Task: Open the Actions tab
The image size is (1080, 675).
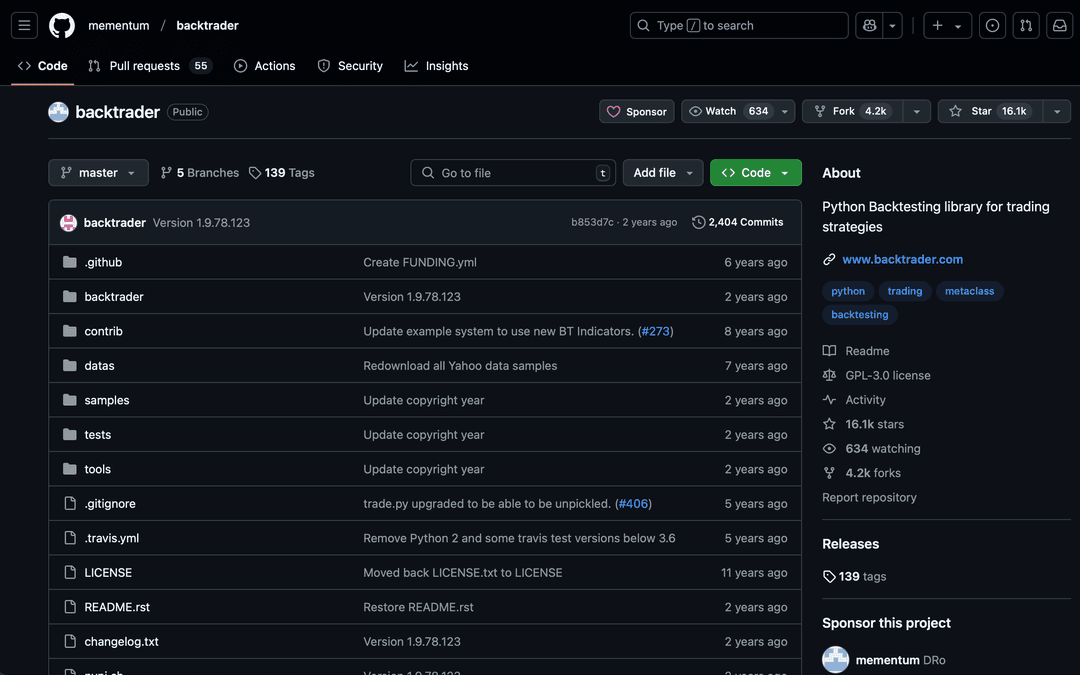Action: coord(264,66)
